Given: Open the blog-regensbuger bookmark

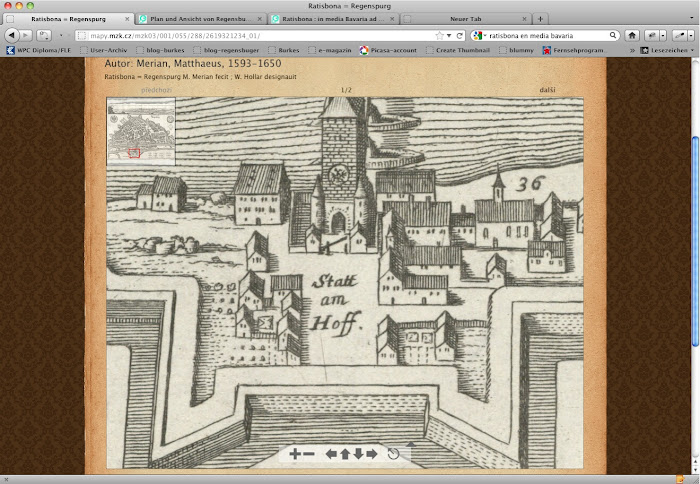Looking at the screenshot, I should pyautogui.click(x=226, y=50).
